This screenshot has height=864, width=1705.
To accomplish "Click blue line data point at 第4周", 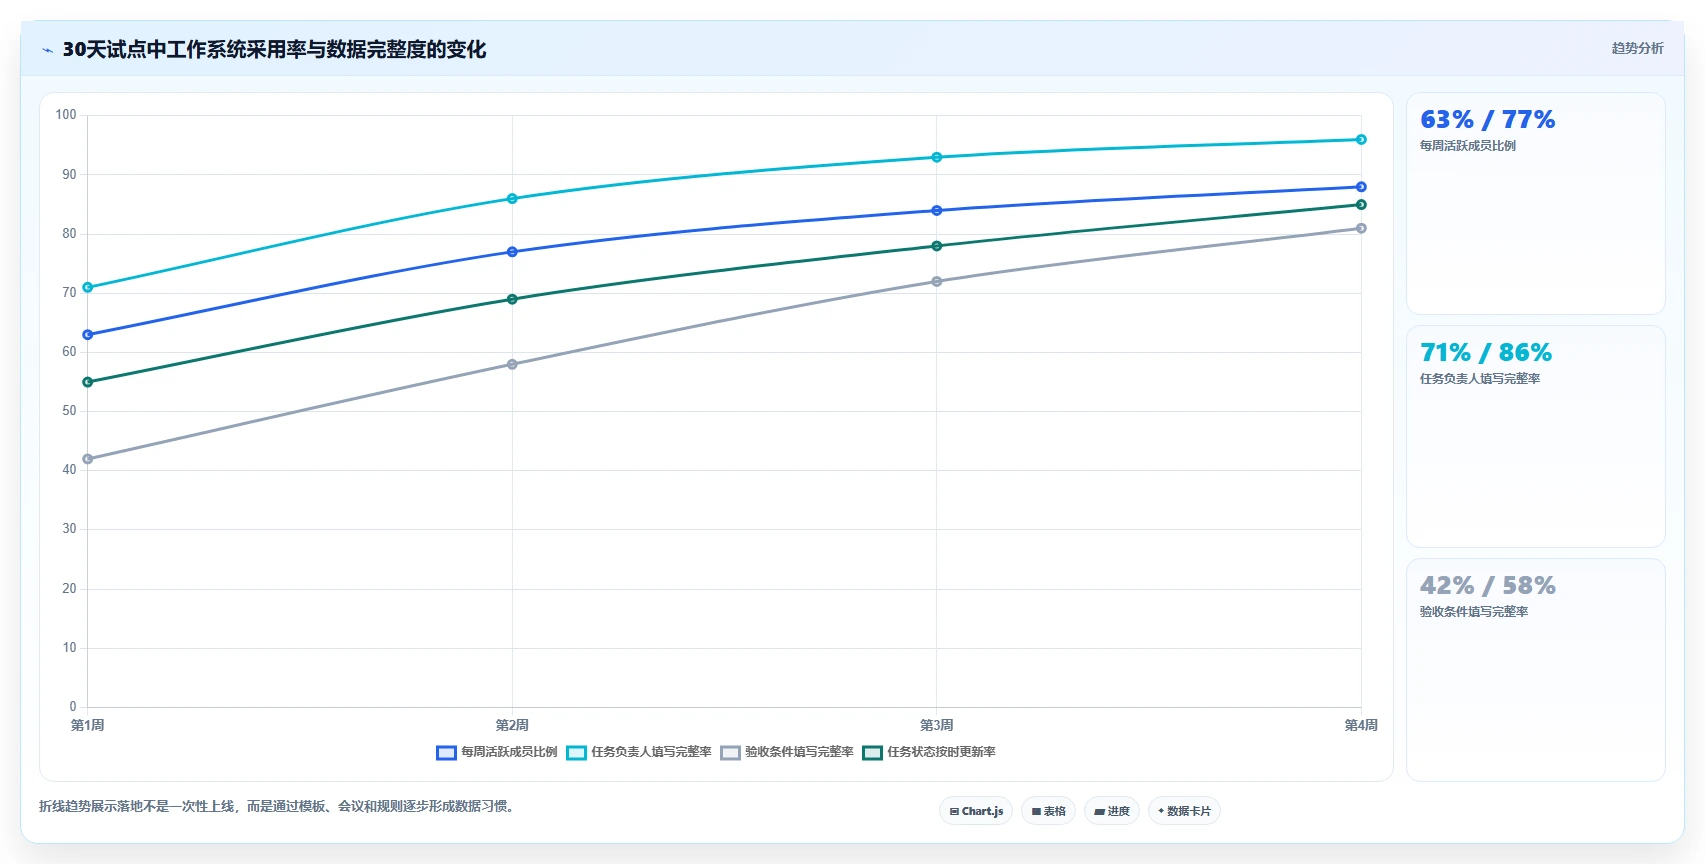I will point(1361,187).
